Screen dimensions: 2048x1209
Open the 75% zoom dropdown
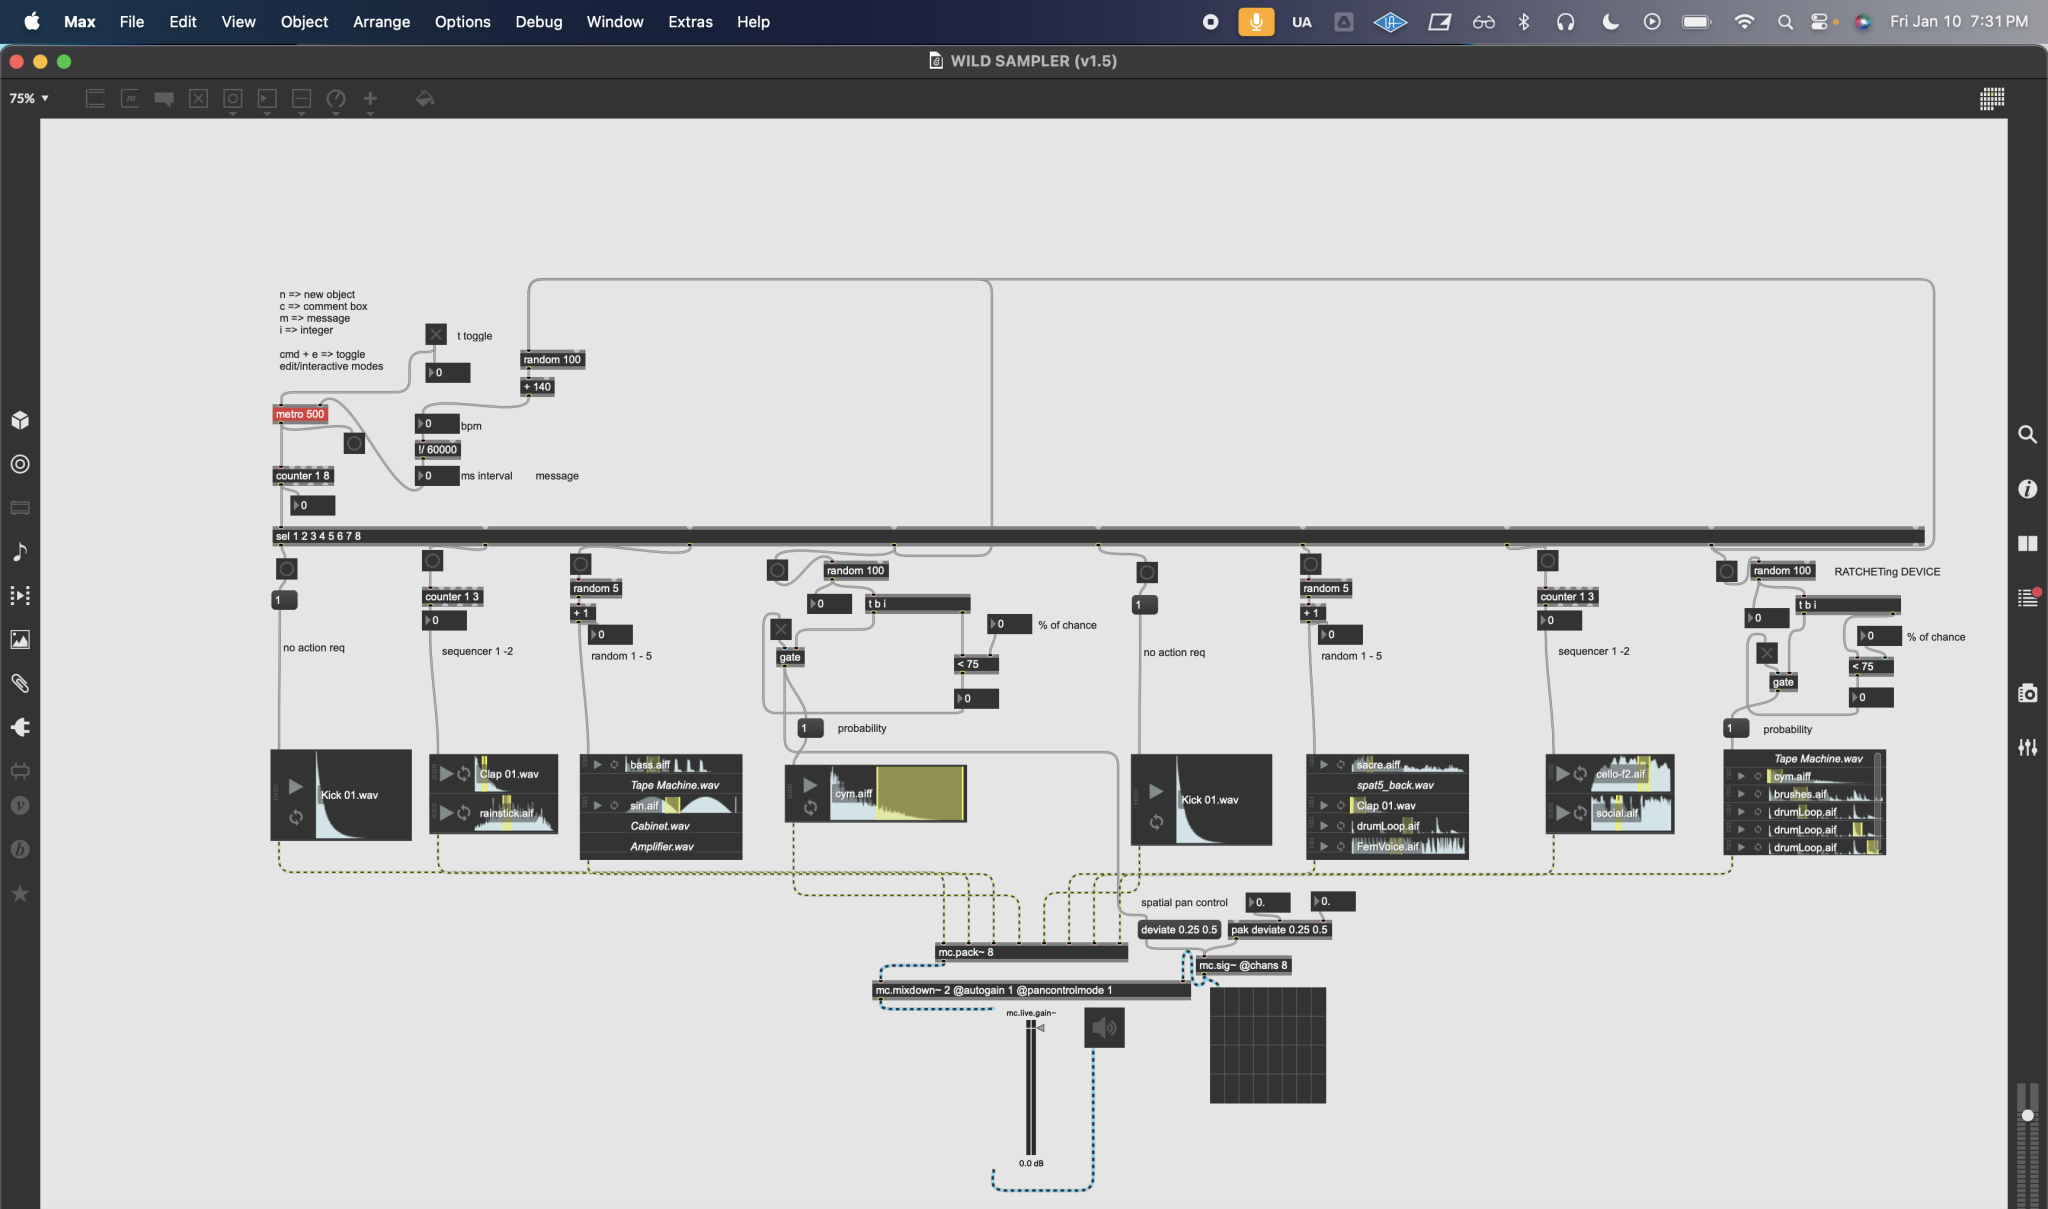coord(29,98)
